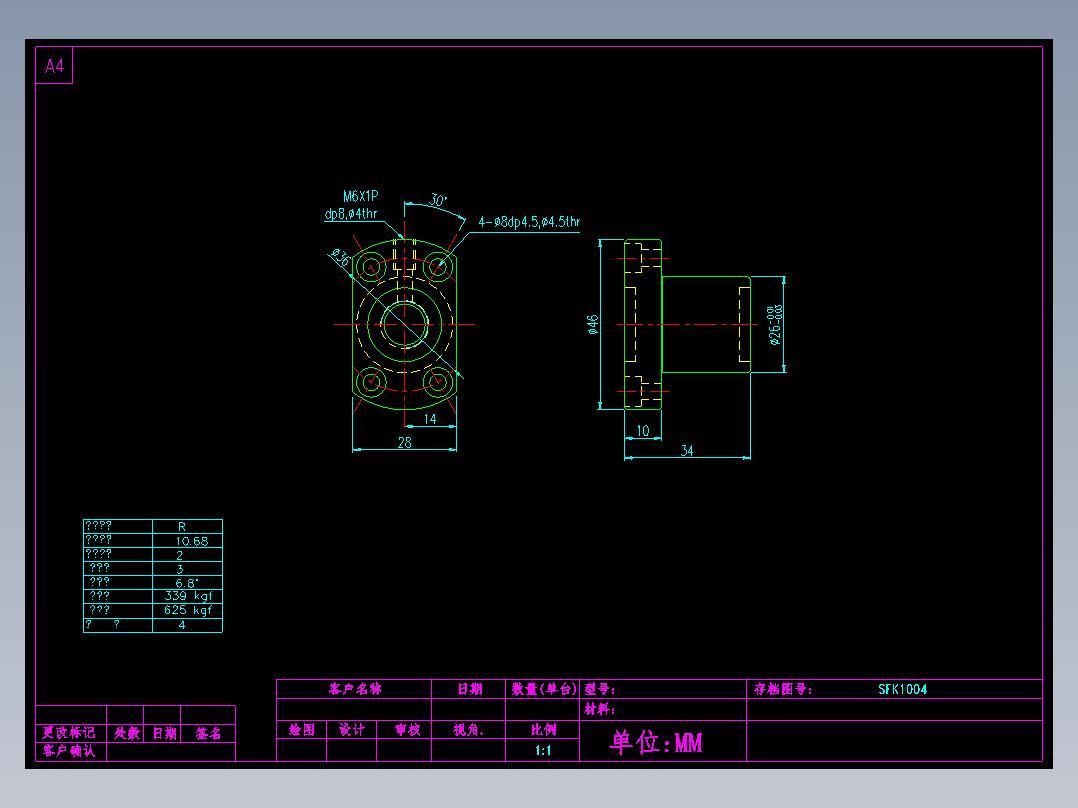
Task: Select the ø36 diameter dimension
Action: (340, 258)
